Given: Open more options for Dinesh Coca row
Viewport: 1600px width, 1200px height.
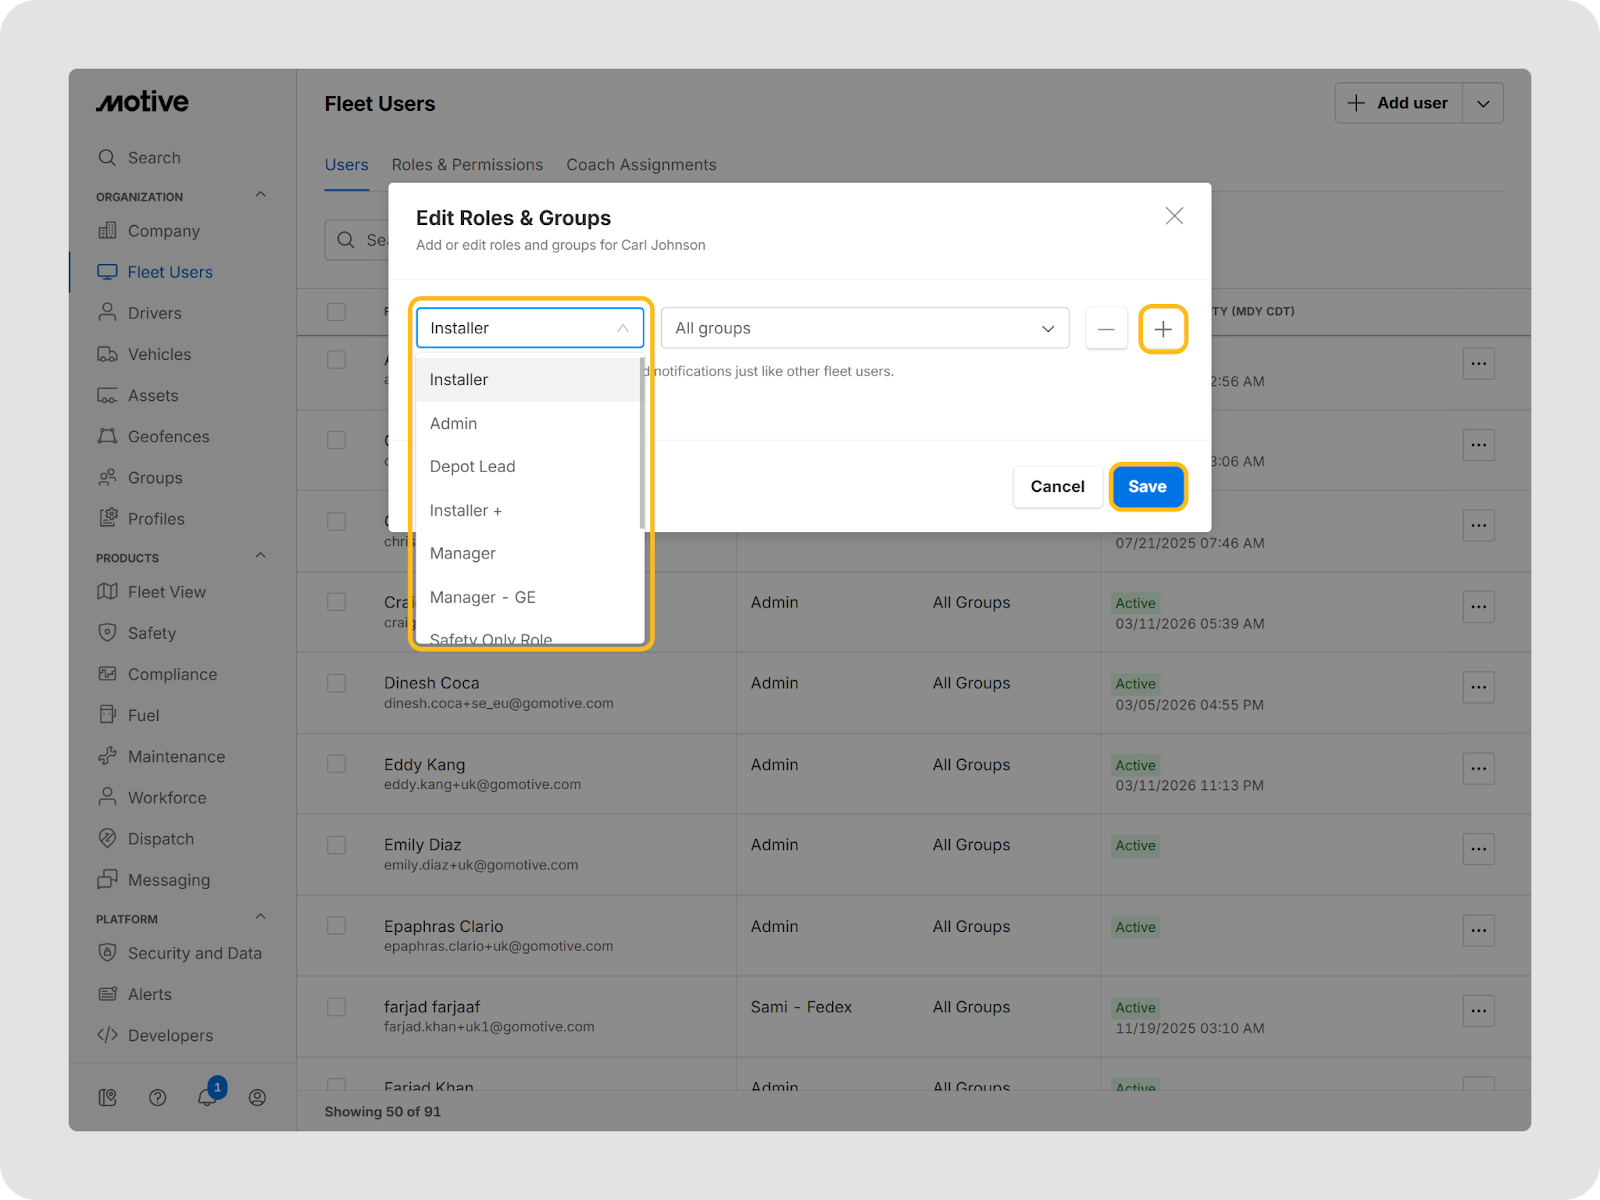Looking at the screenshot, I should (x=1478, y=687).
